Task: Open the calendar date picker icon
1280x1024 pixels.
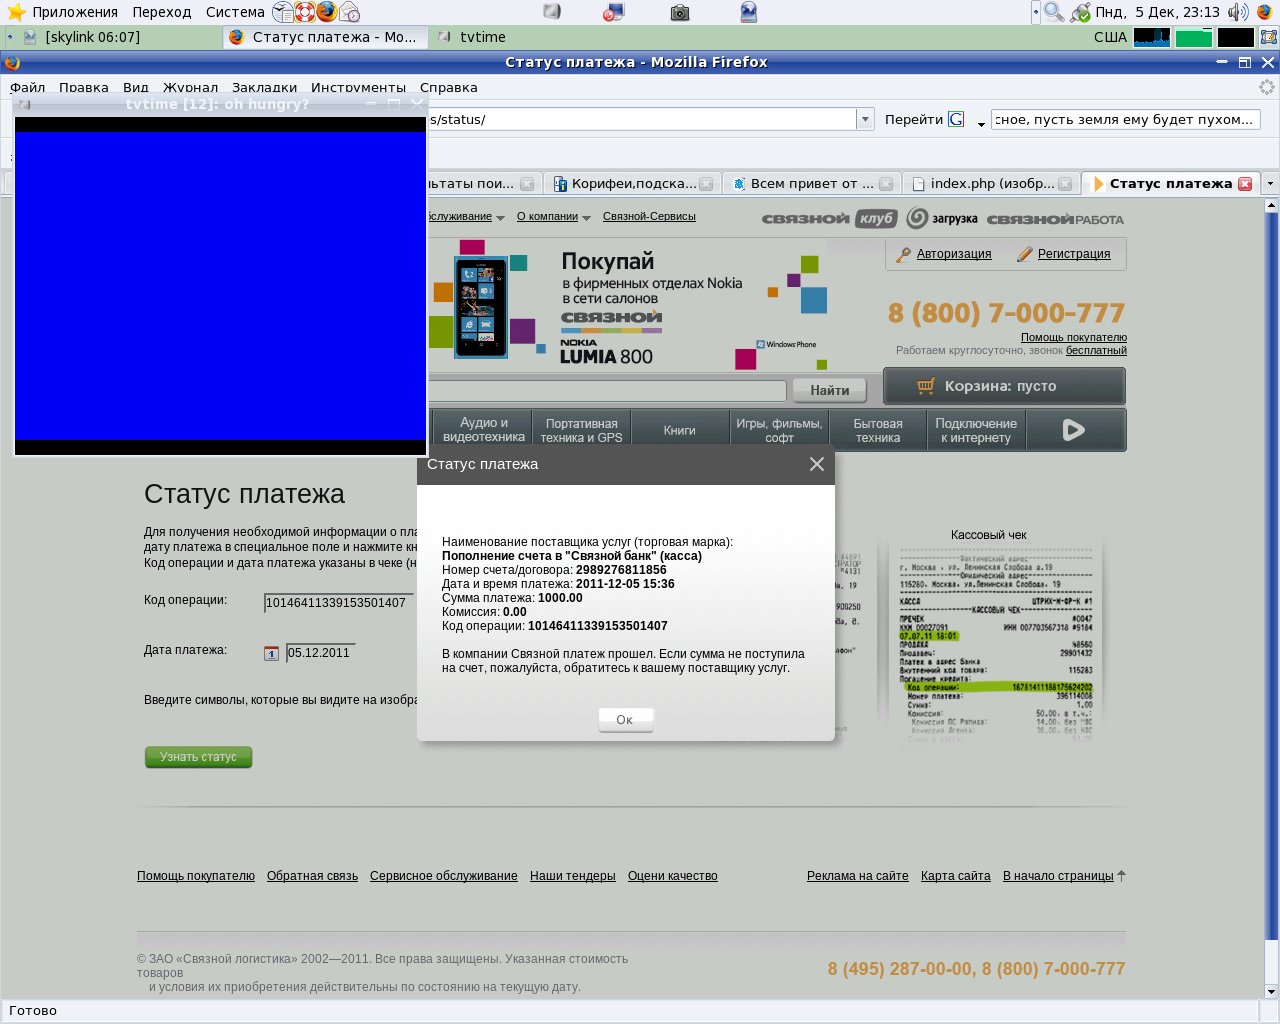Action: 271,653
